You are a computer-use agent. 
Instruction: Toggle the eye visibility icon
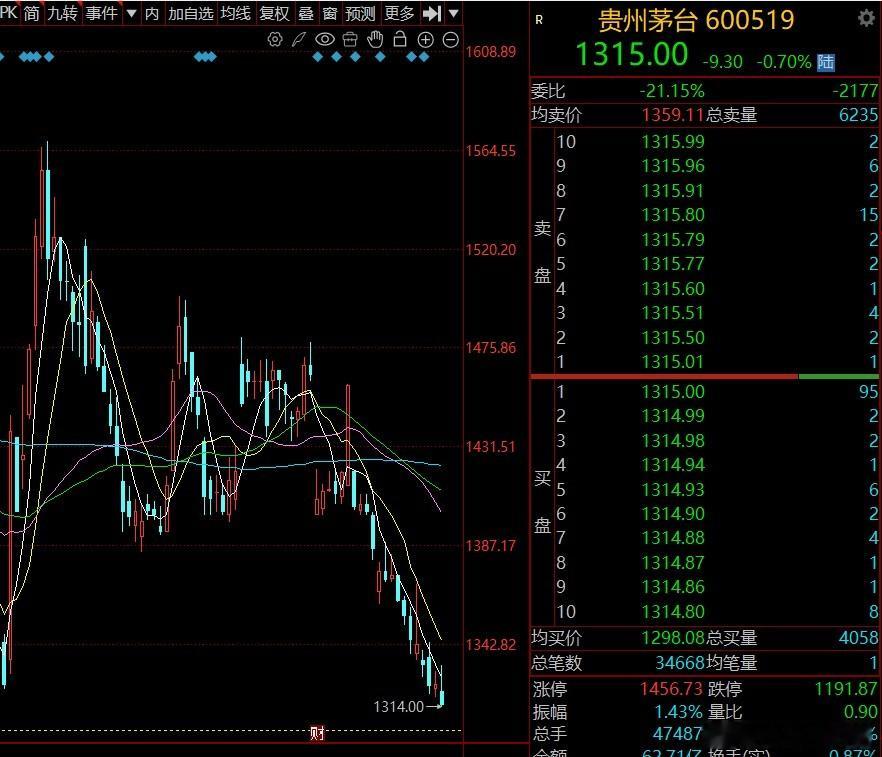[x=325, y=39]
